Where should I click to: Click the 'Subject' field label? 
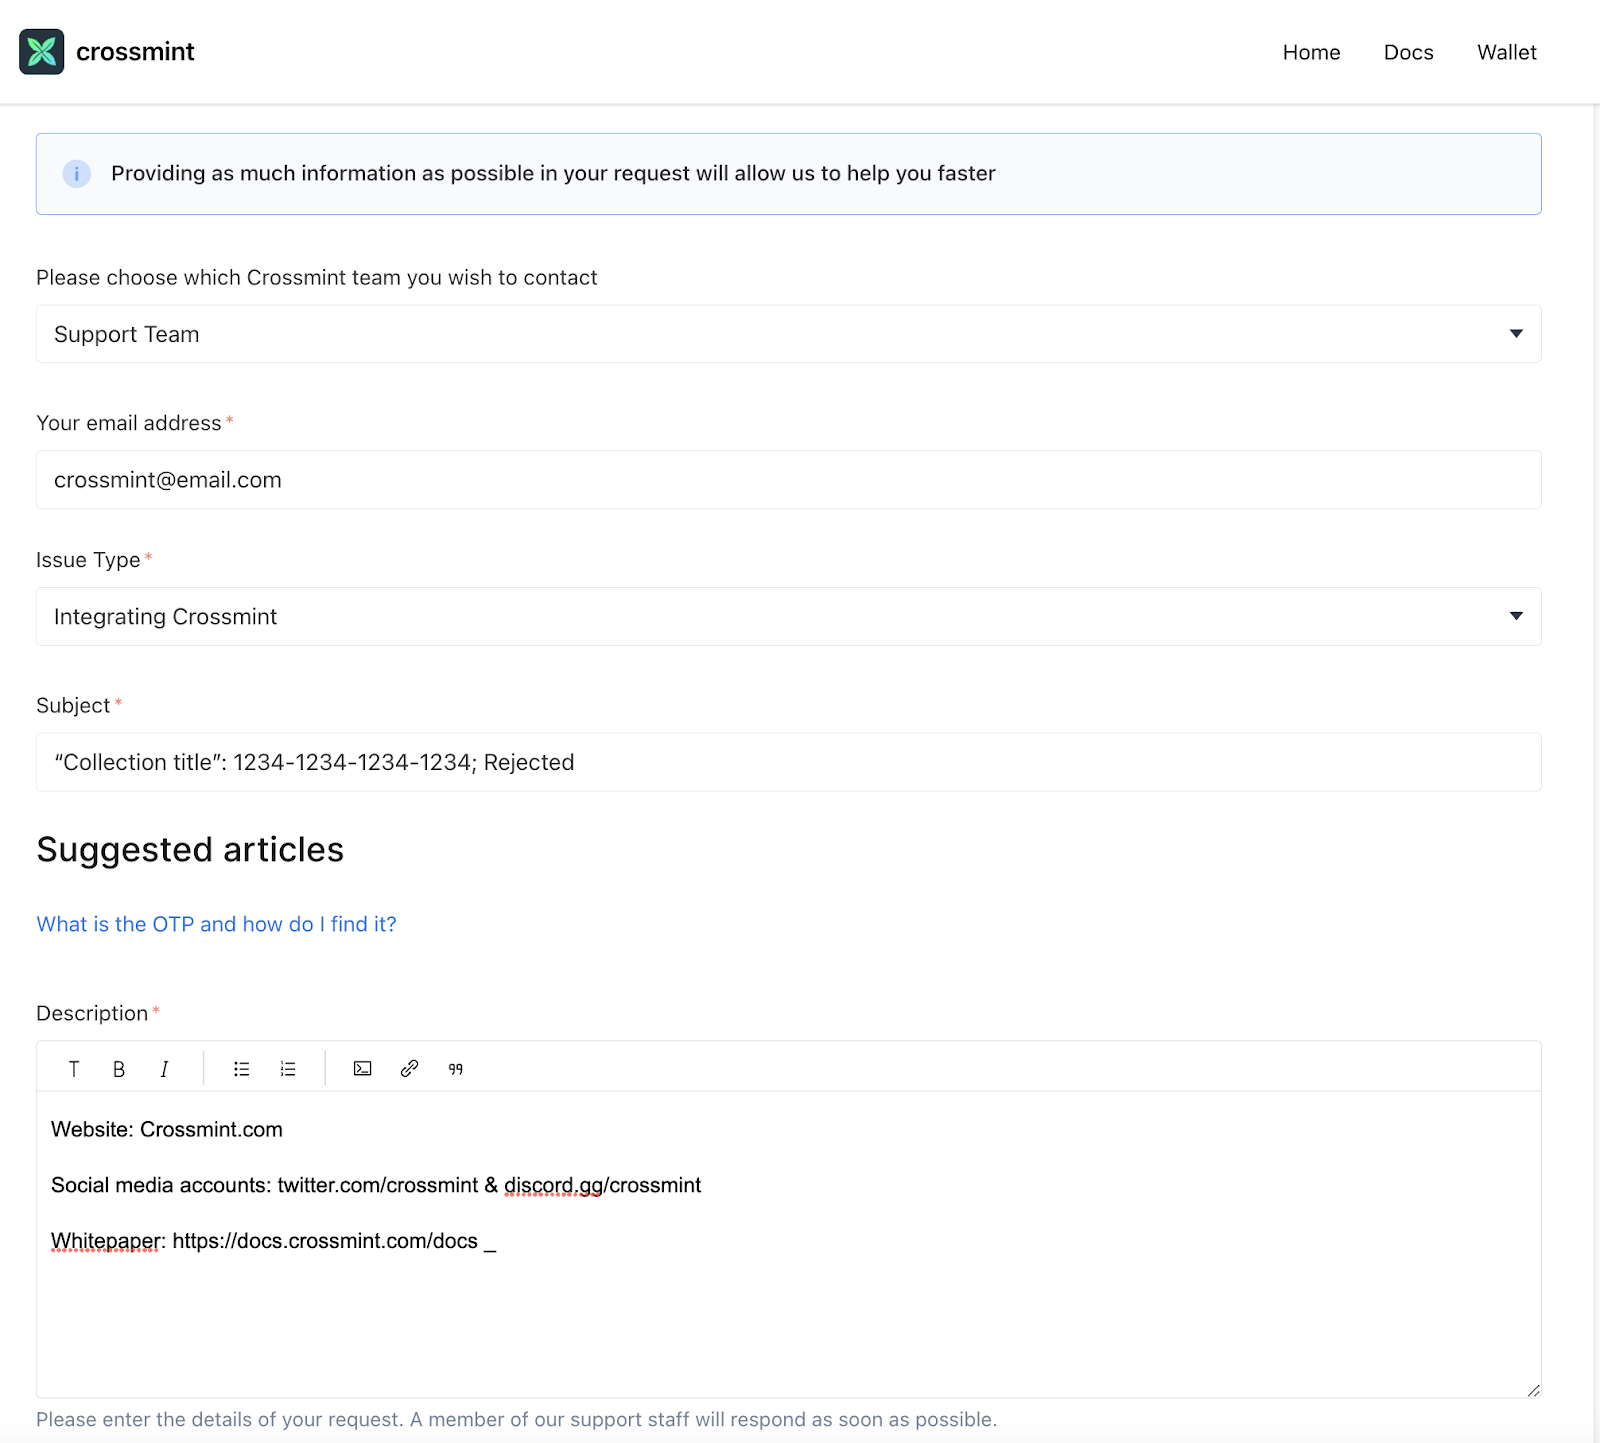coord(73,705)
